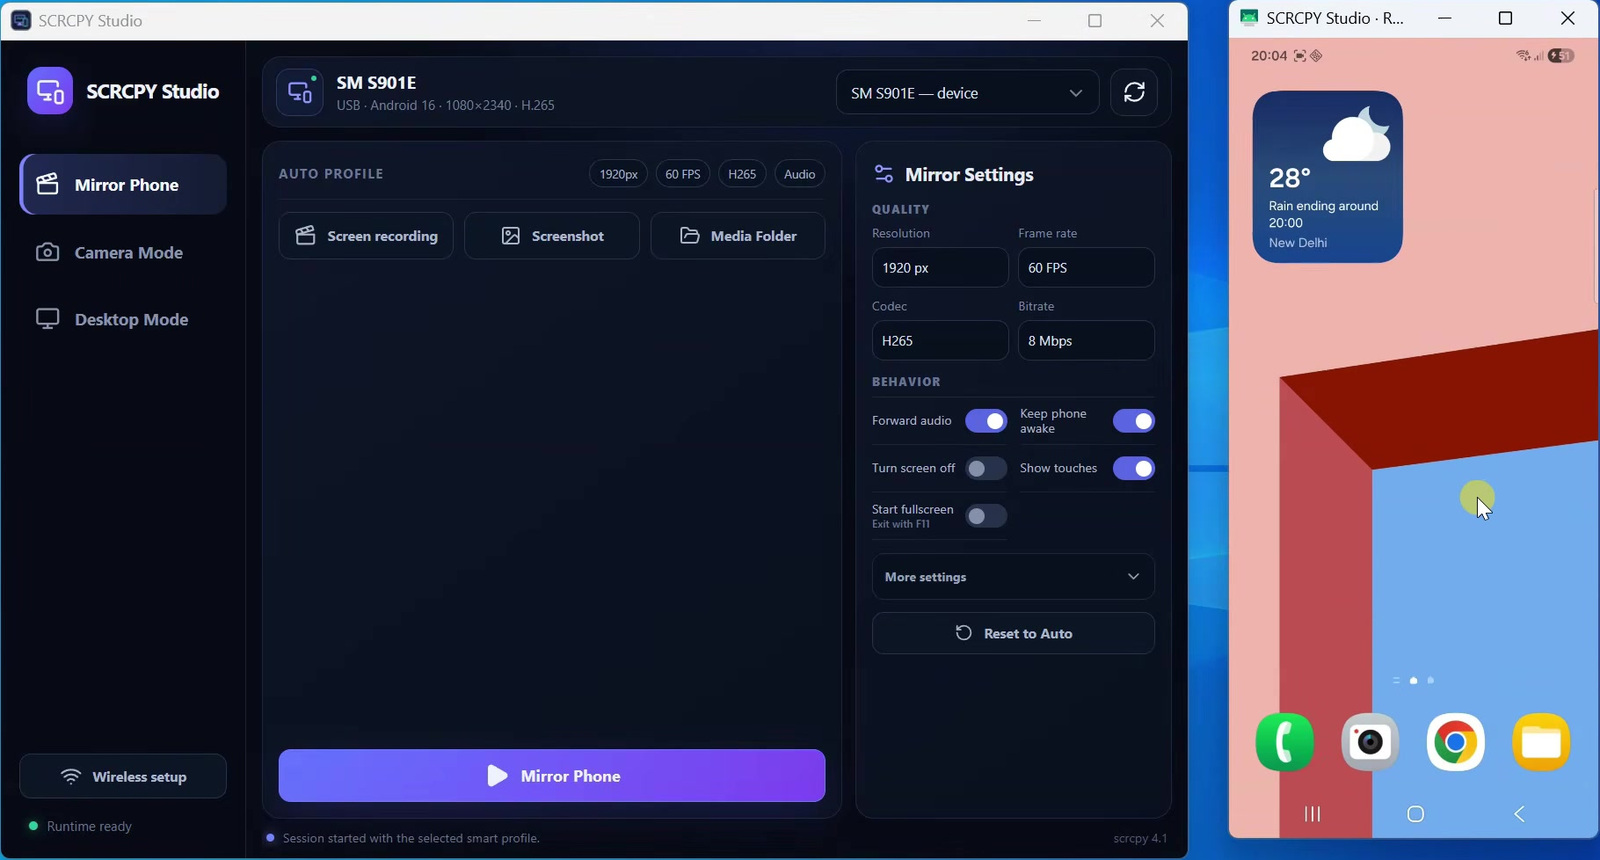This screenshot has width=1600, height=860.
Task: Click the Runtime ready status text
Action: click(x=89, y=827)
